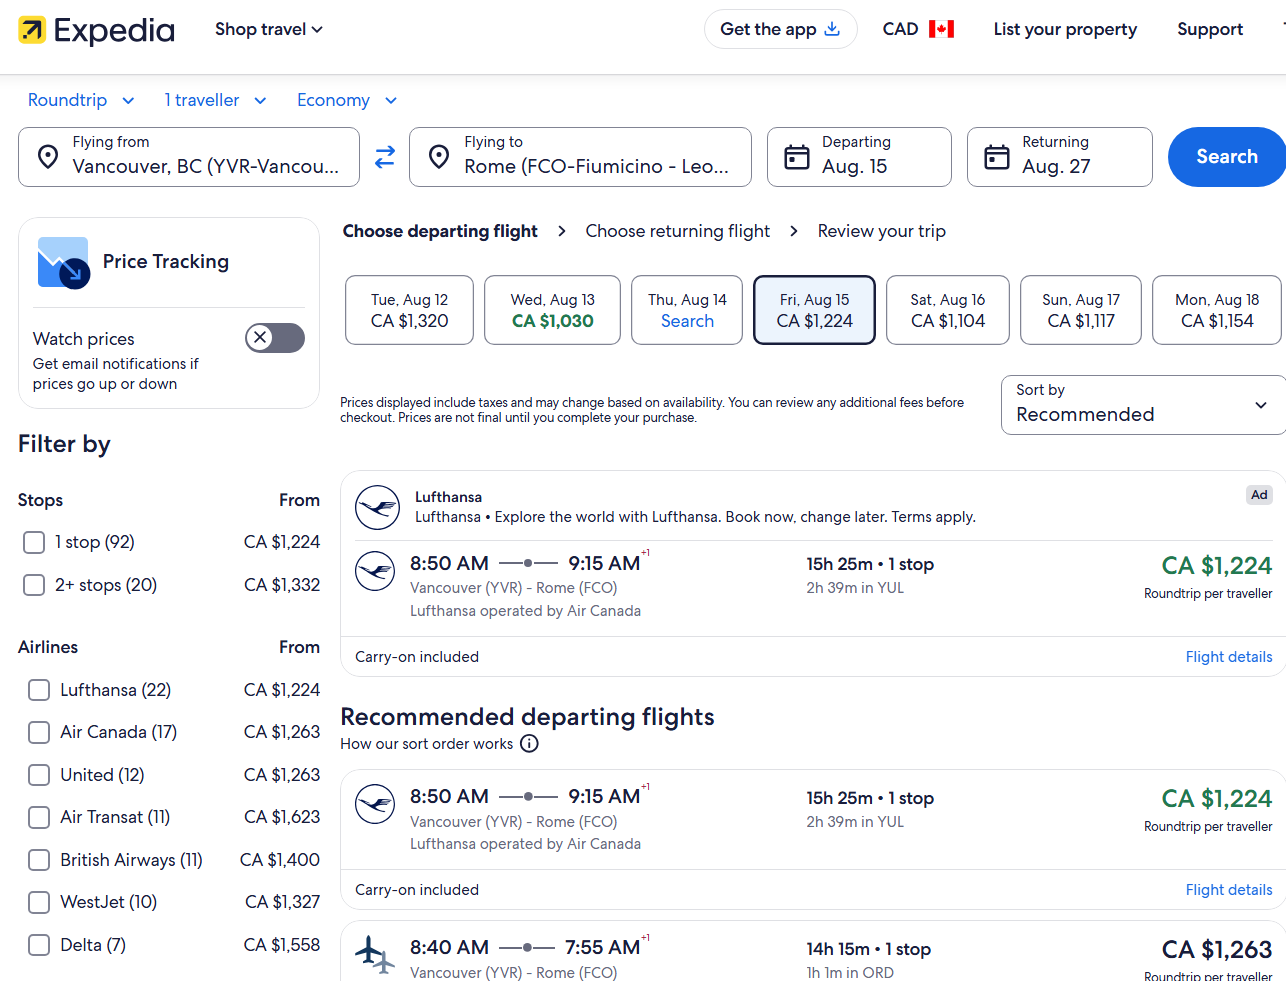Select the Air Canada airline checkbox
Screen dimensions: 1286x981
[x=38, y=732]
